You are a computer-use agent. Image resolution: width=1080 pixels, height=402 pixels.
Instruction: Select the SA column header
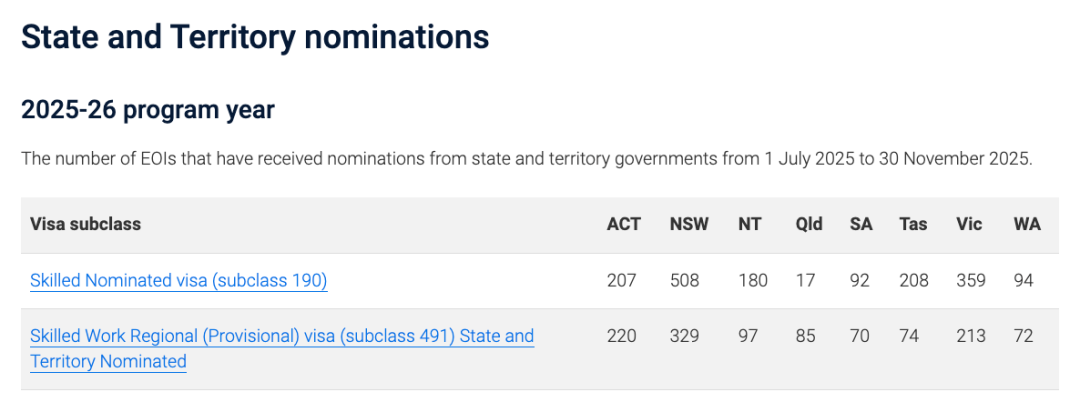861,224
